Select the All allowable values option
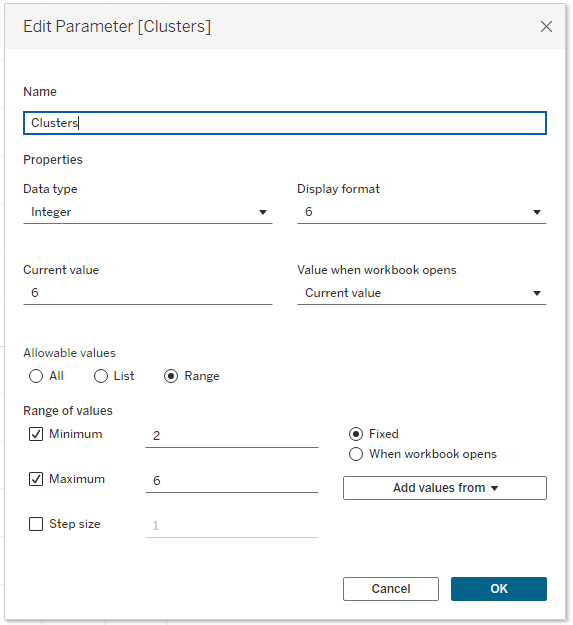Image resolution: width=573 pixels, height=625 pixels. click(x=36, y=376)
